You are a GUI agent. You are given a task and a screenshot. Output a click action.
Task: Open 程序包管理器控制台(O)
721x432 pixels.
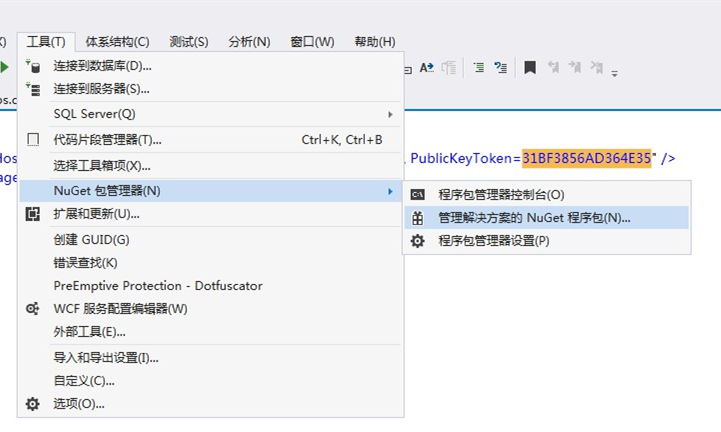547,195
